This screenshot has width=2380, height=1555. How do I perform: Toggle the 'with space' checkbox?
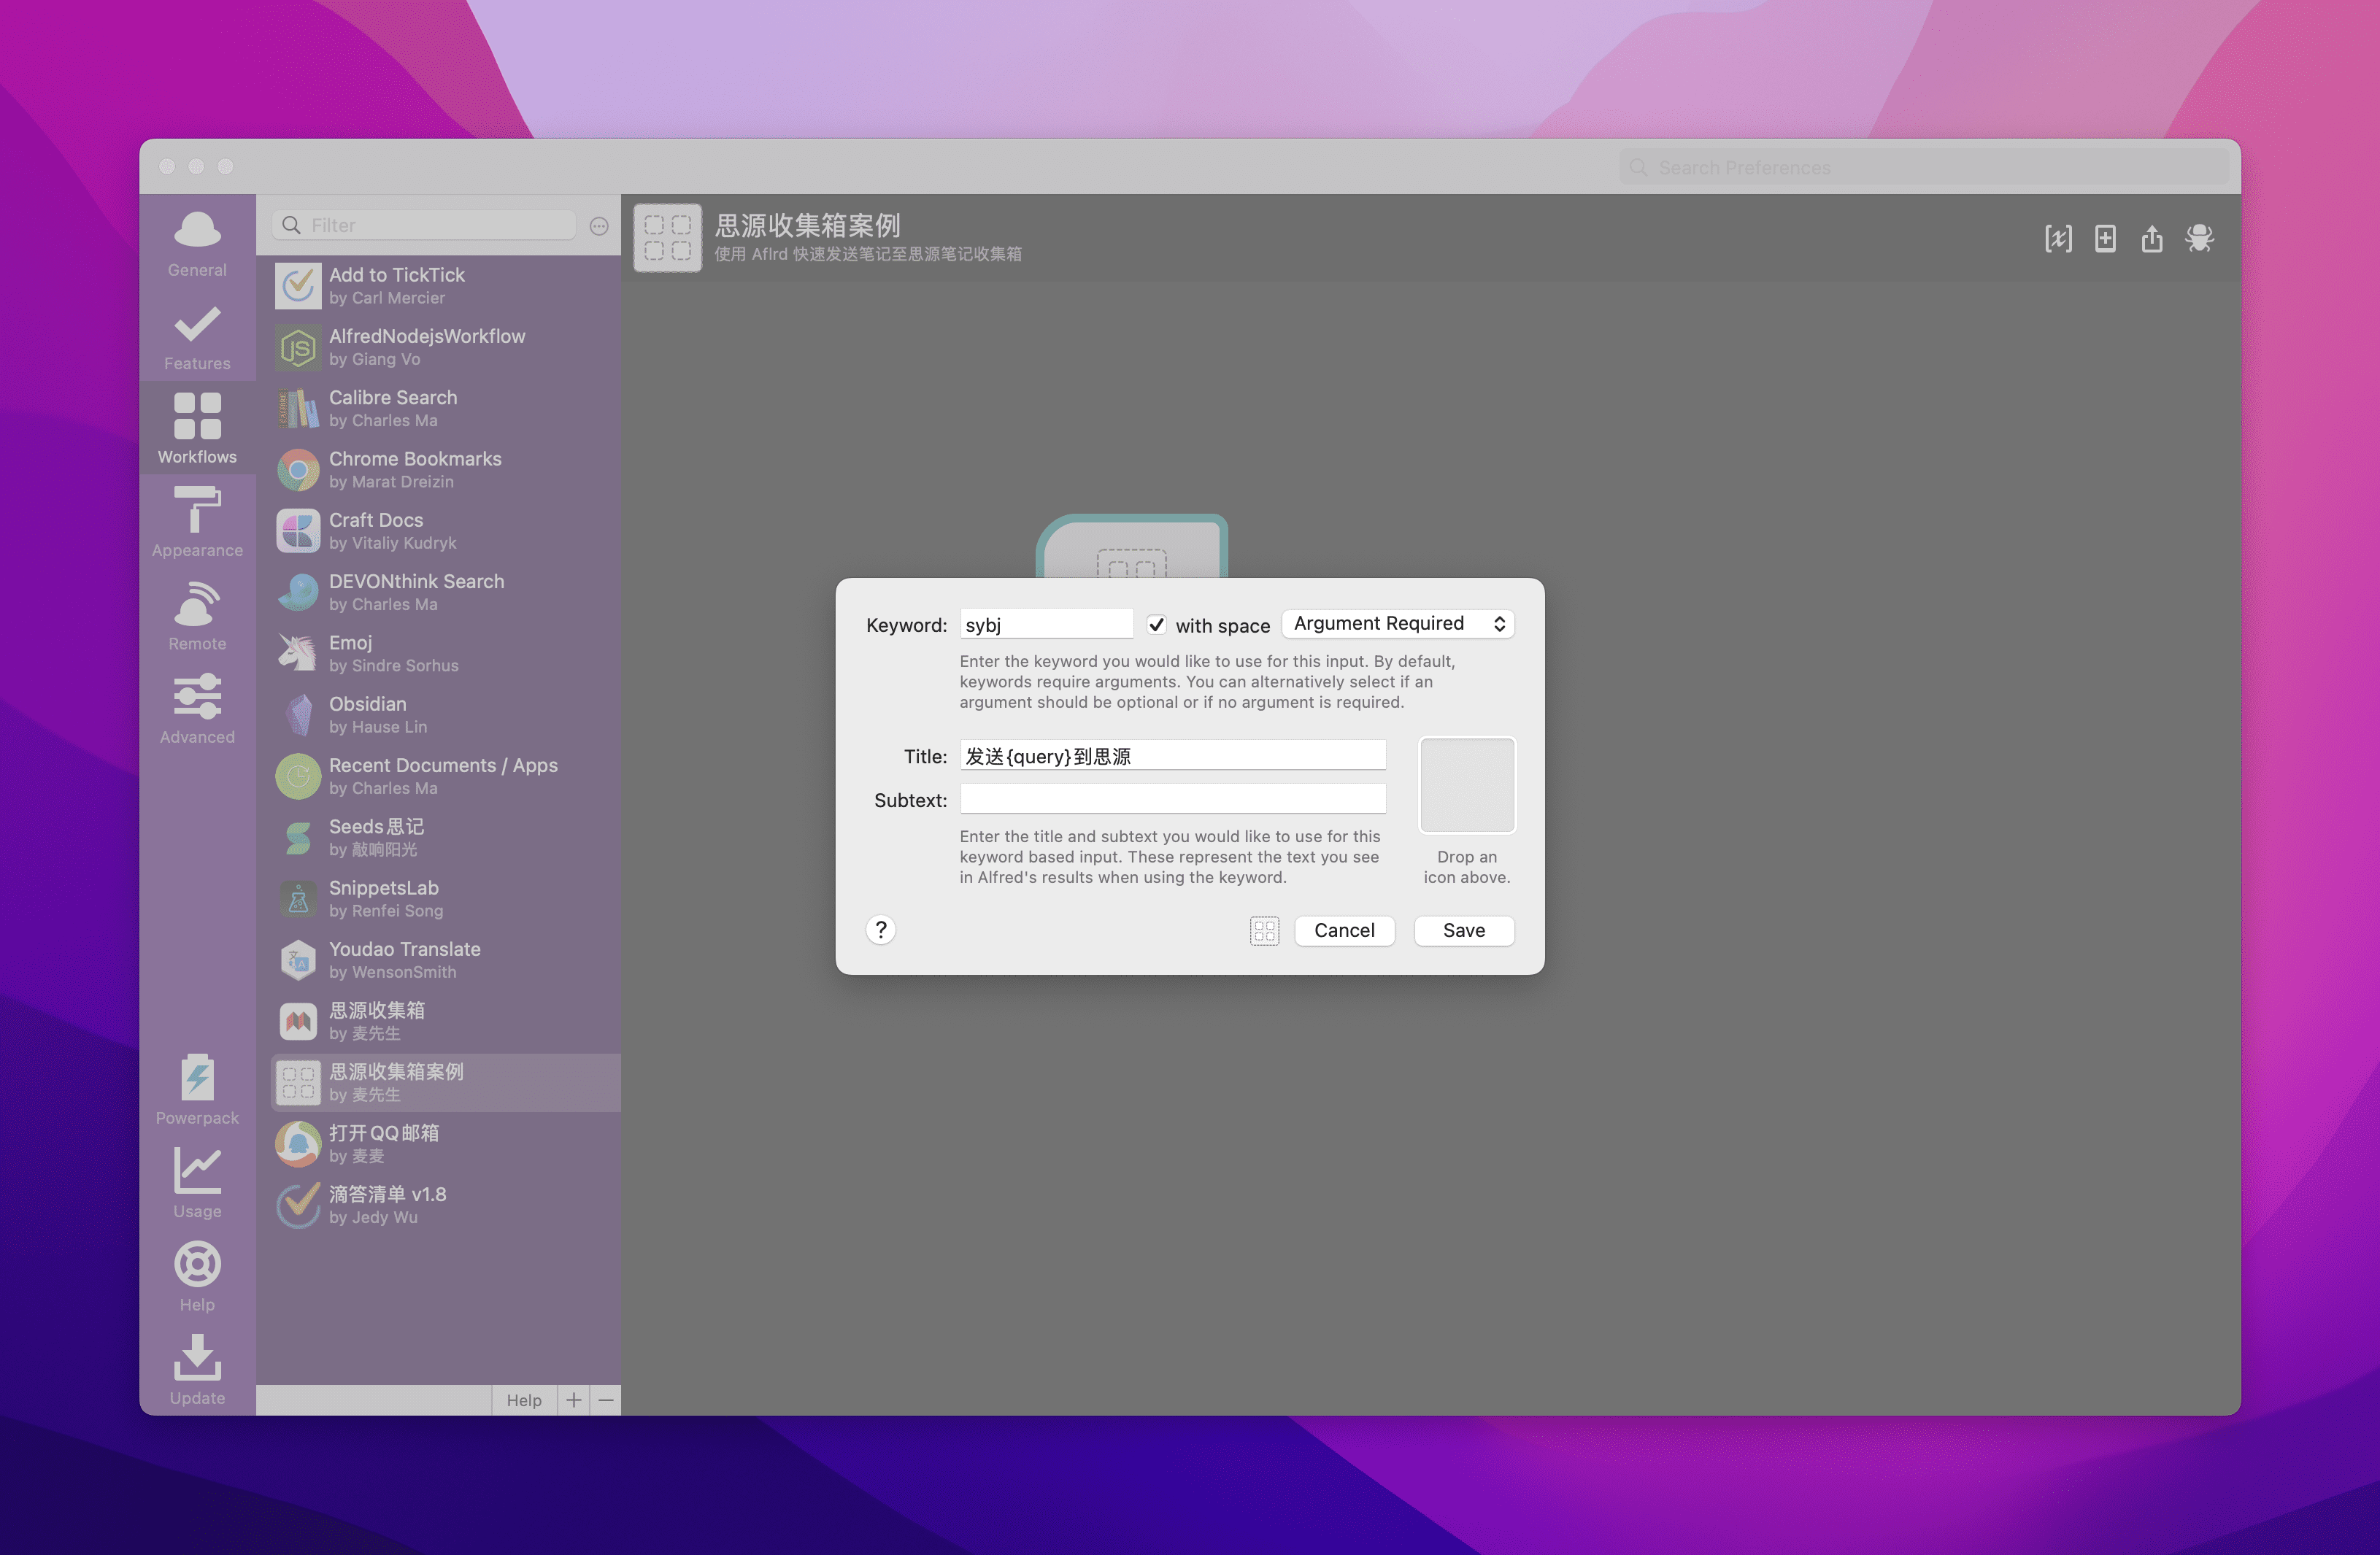tap(1156, 625)
